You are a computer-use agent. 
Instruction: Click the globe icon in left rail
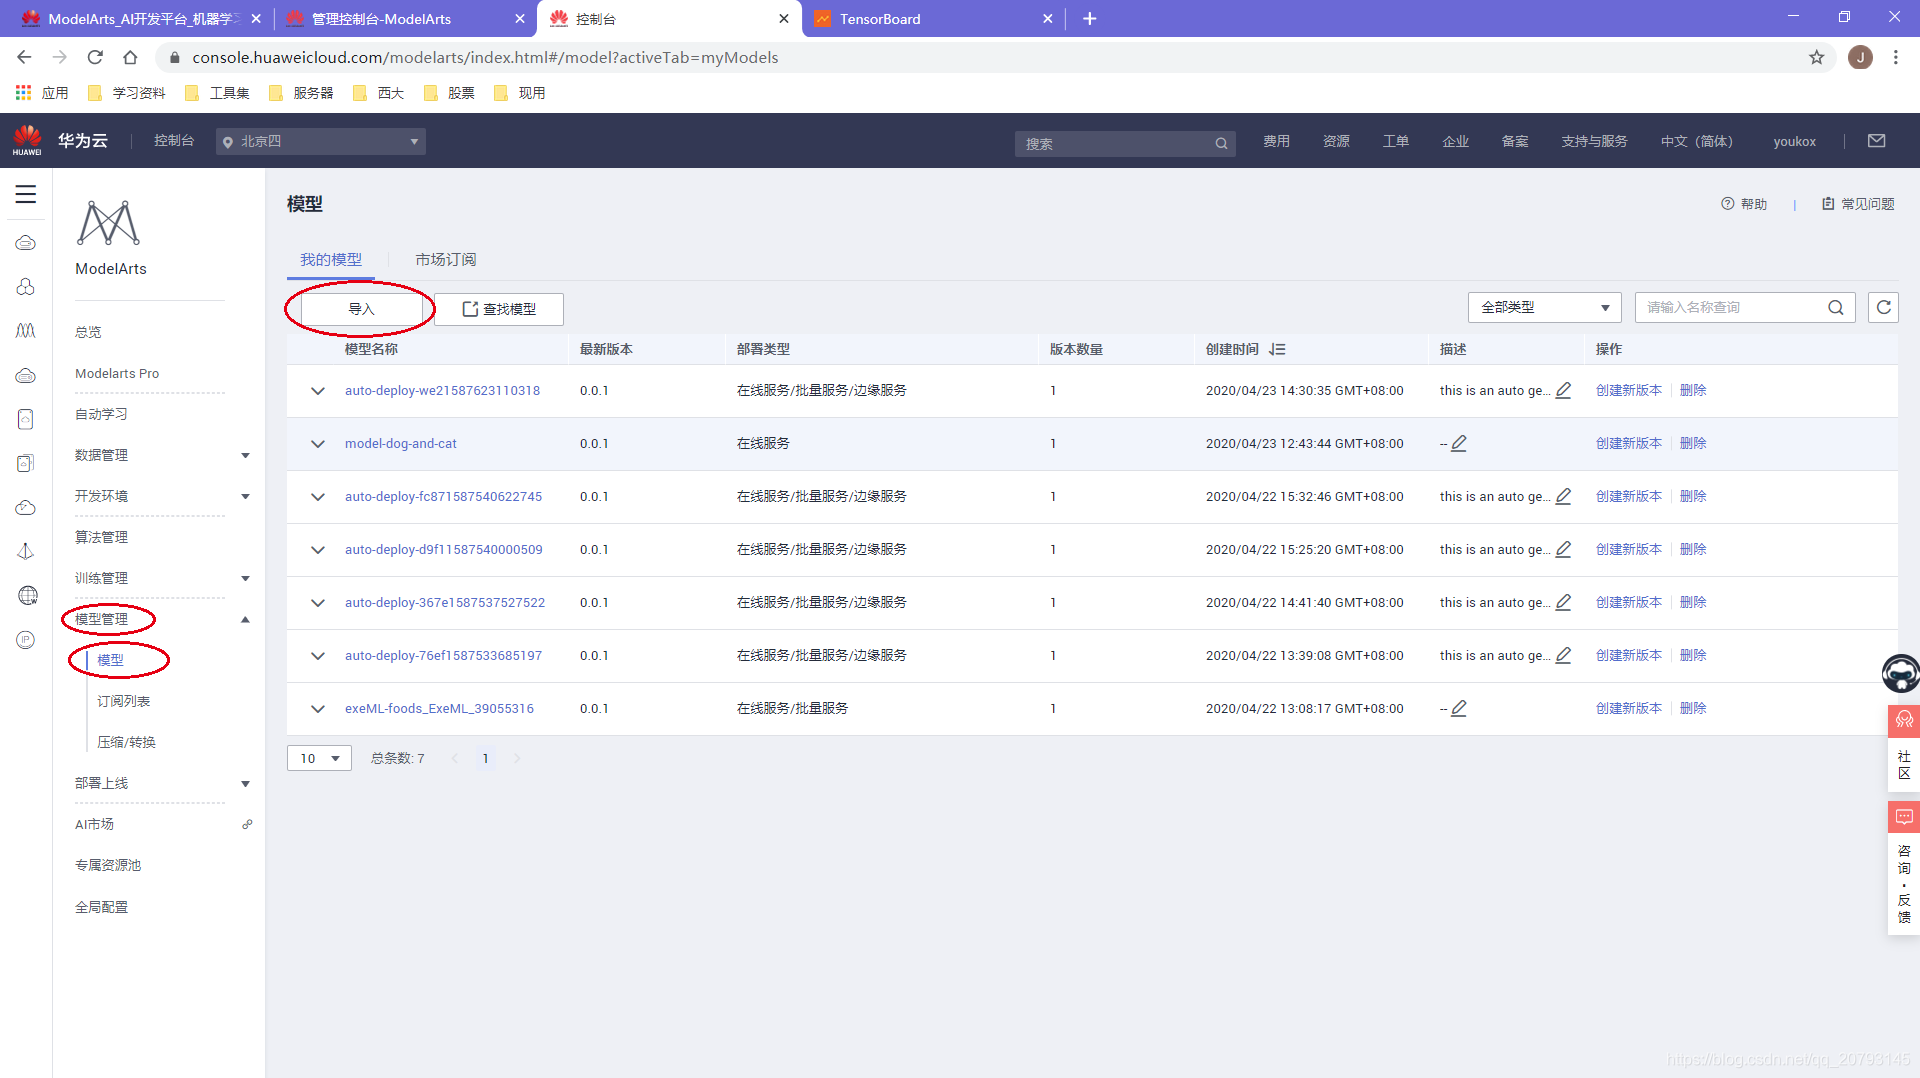click(x=27, y=596)
